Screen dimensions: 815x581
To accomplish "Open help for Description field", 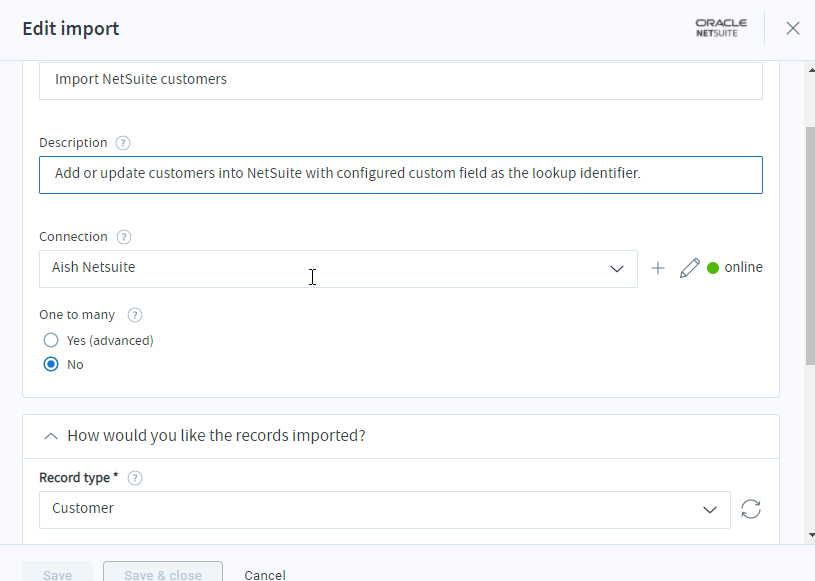I will pos(123,143).
